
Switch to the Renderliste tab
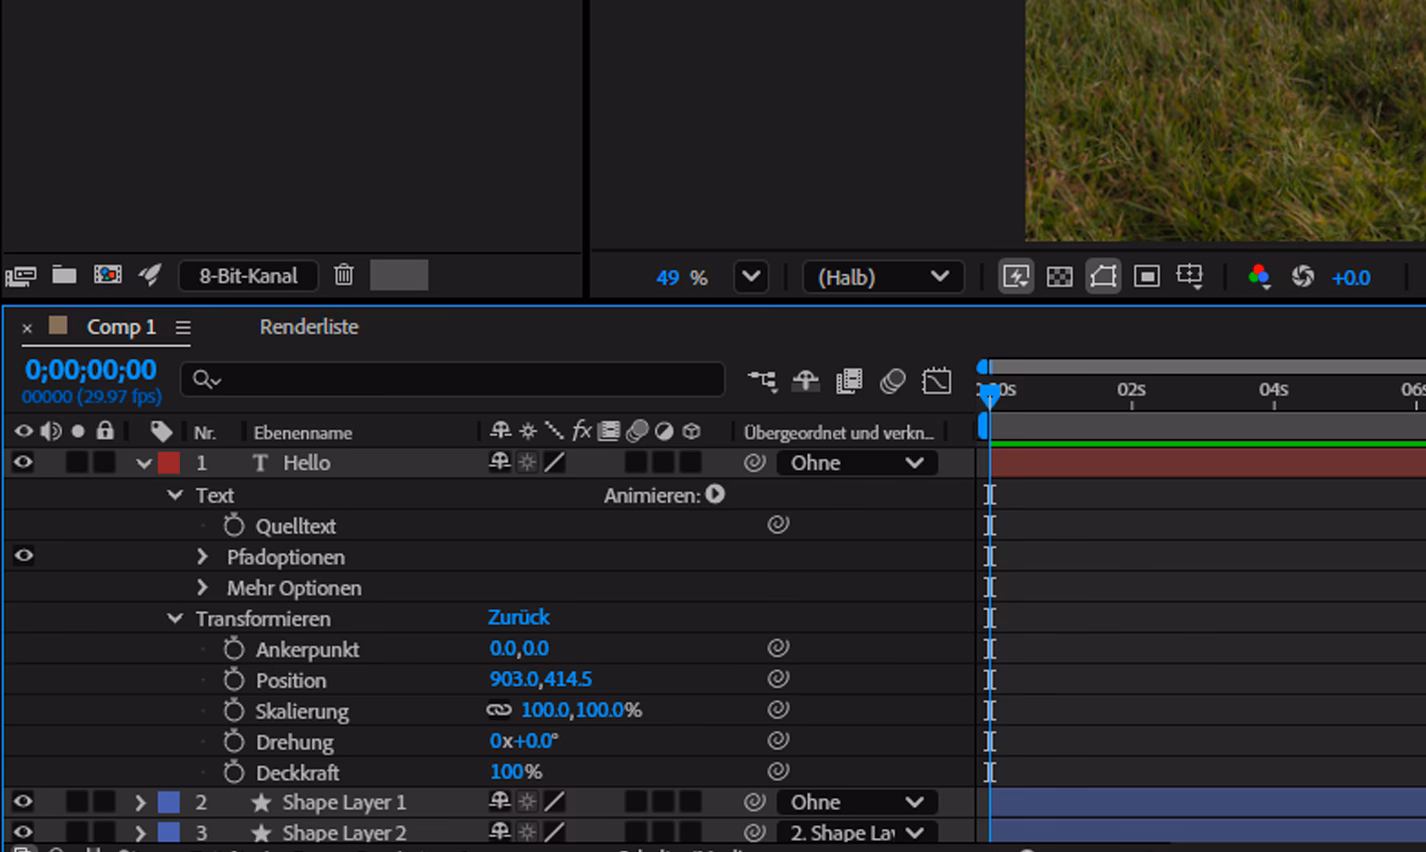click(308, 326)
